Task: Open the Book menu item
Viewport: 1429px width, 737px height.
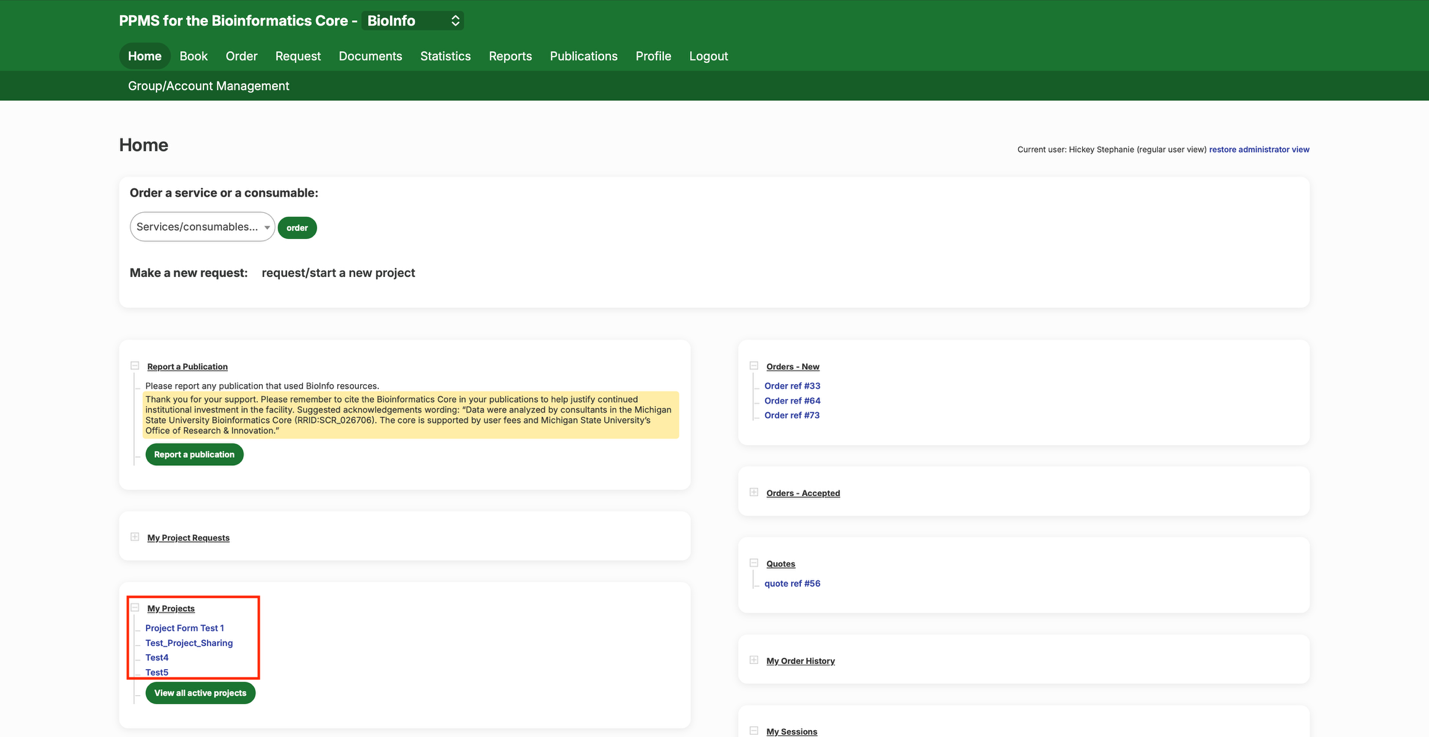Action: click(x=194, y=56)
